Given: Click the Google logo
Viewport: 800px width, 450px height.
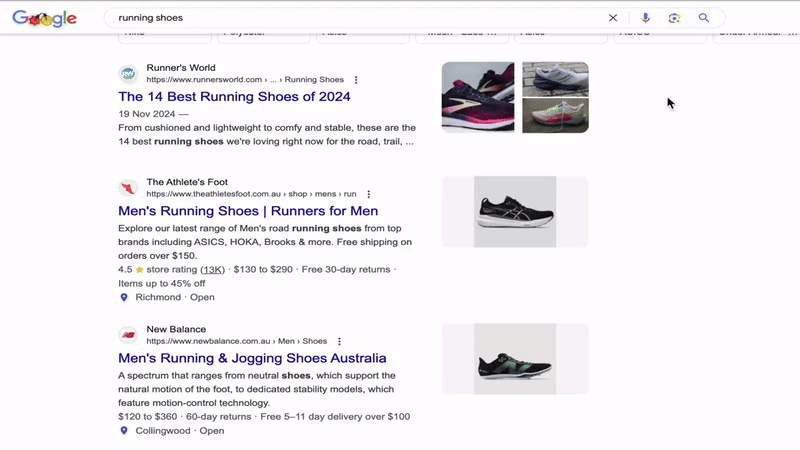Looking at the screenshot, I should click(x=44, y=18).
